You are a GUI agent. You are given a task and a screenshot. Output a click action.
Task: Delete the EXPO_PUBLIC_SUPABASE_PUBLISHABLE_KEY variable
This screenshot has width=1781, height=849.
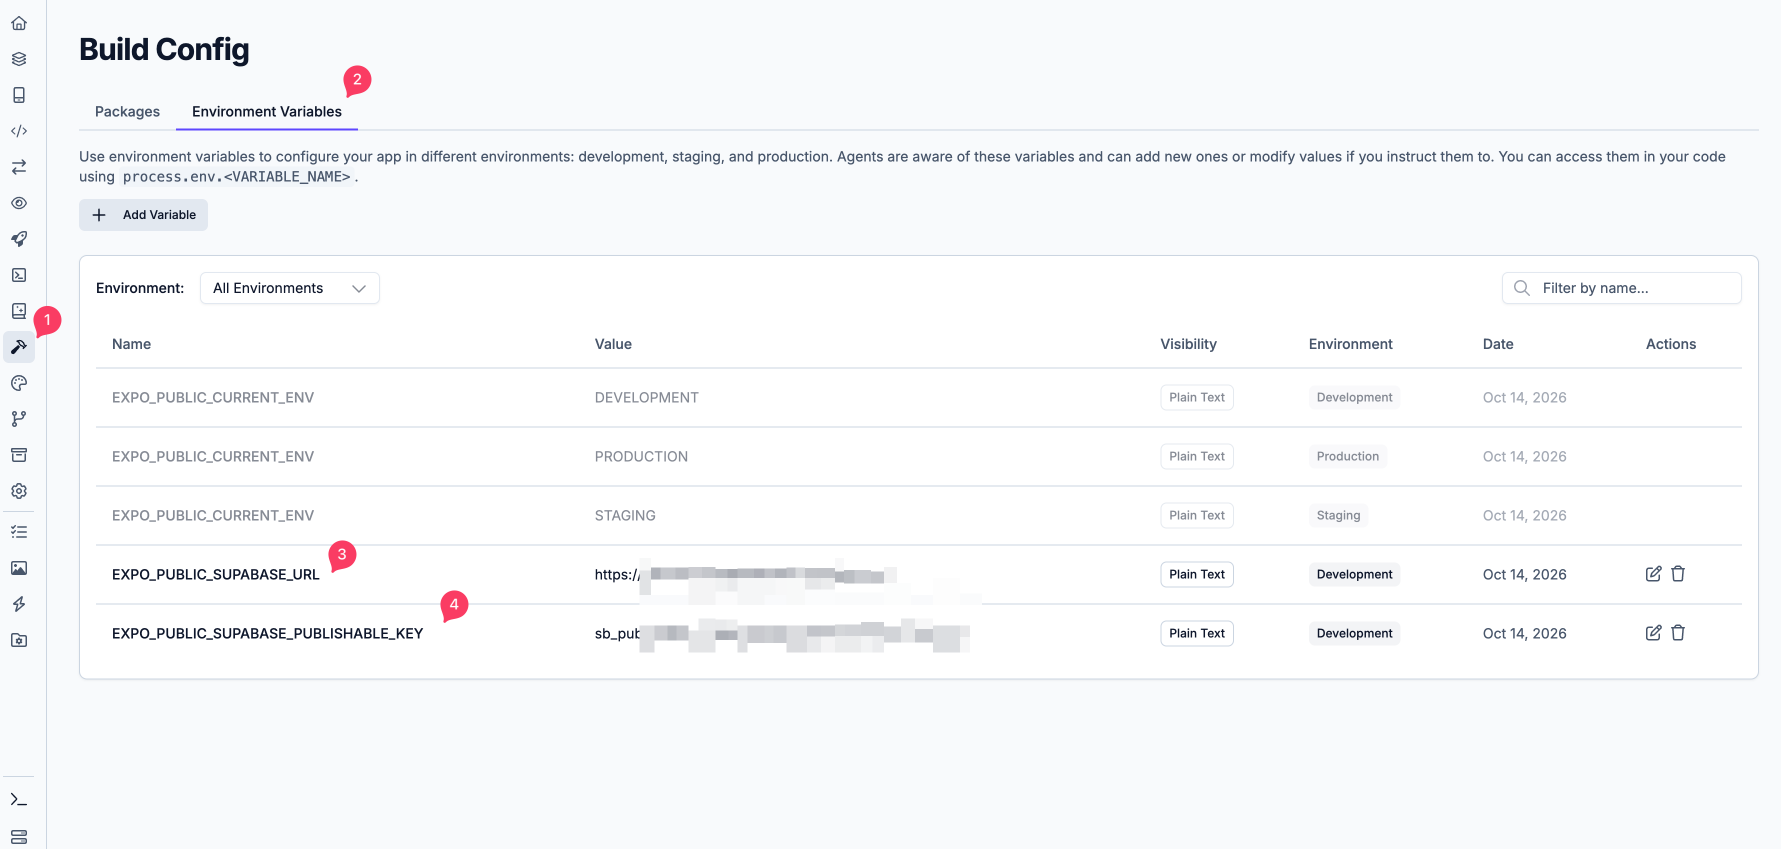tap(1678, 633)
